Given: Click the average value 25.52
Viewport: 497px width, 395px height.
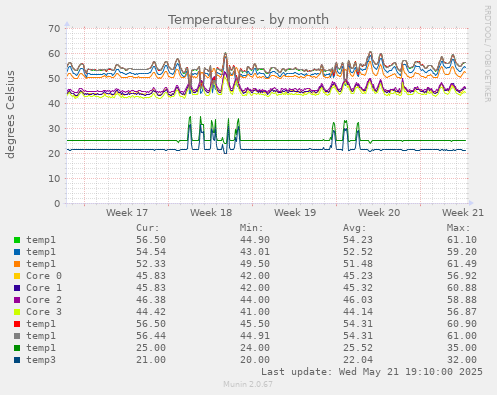Looking at the screenshot, I should (x=358, y=348).
